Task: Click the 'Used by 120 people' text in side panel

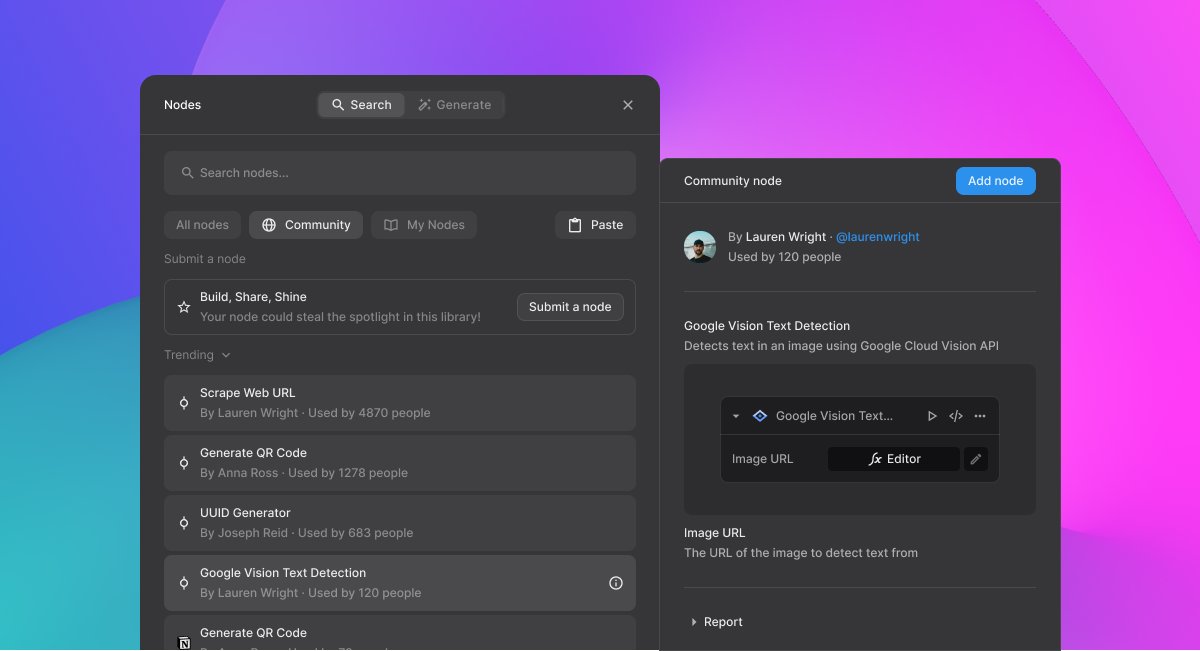Action: pyautogui.click(x=784, y=257)
